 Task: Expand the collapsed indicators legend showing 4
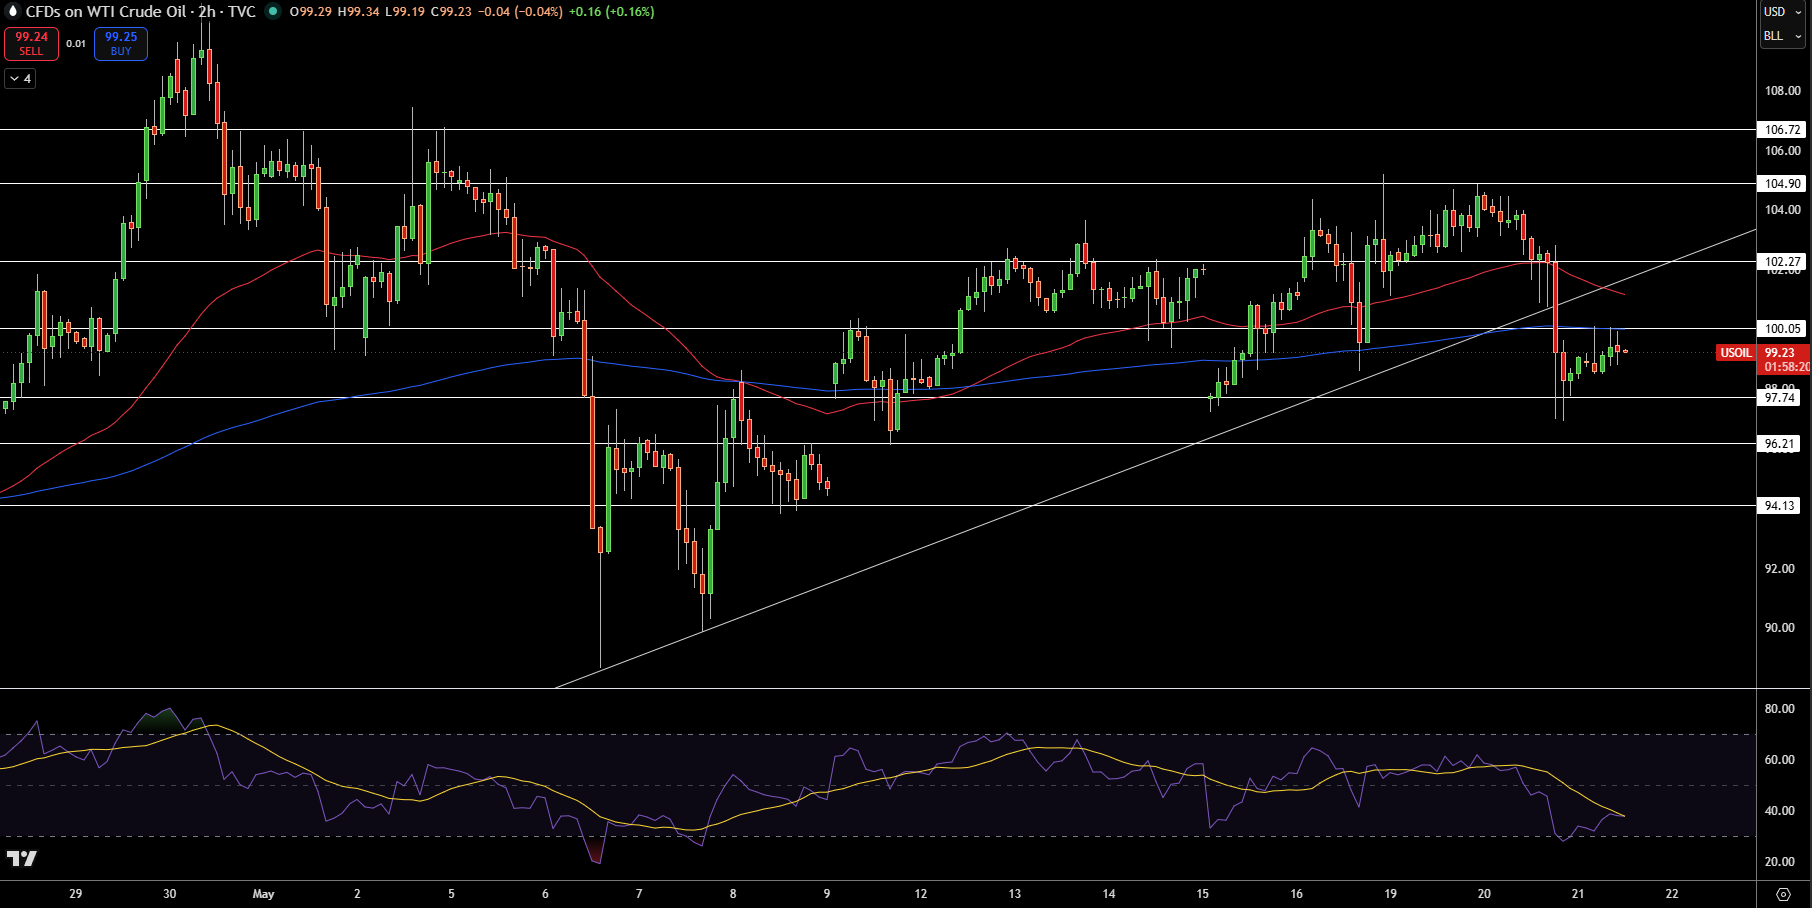tap(20, 79)
